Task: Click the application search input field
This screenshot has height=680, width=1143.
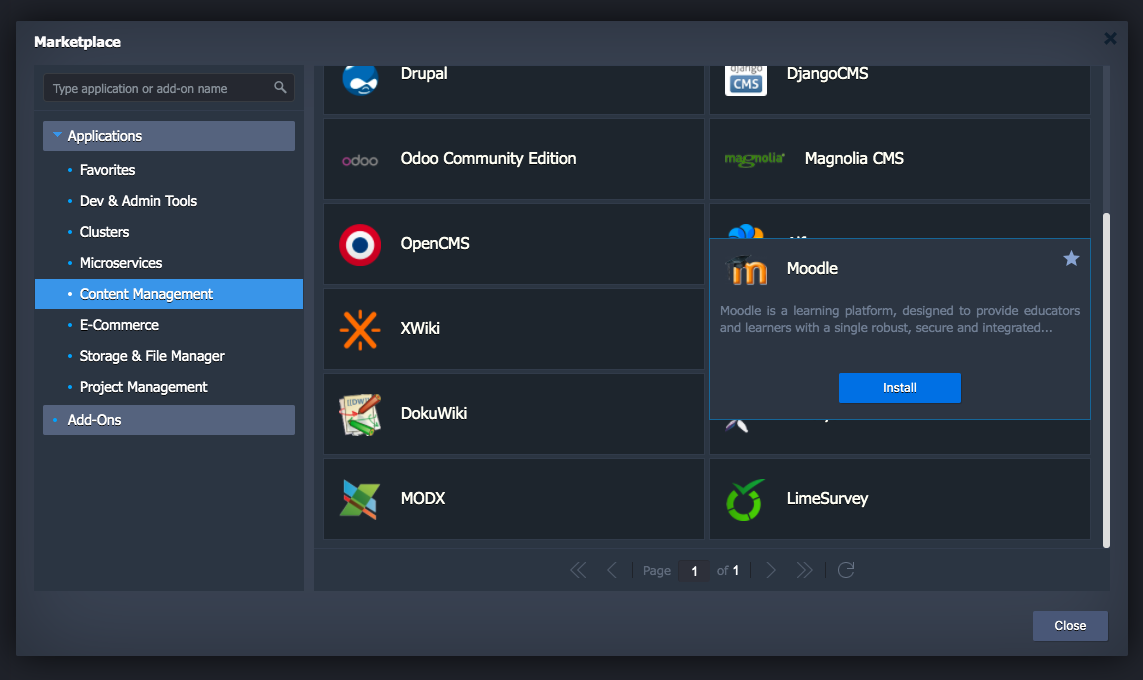Action: pyautogui.click(x=160, y=89)
